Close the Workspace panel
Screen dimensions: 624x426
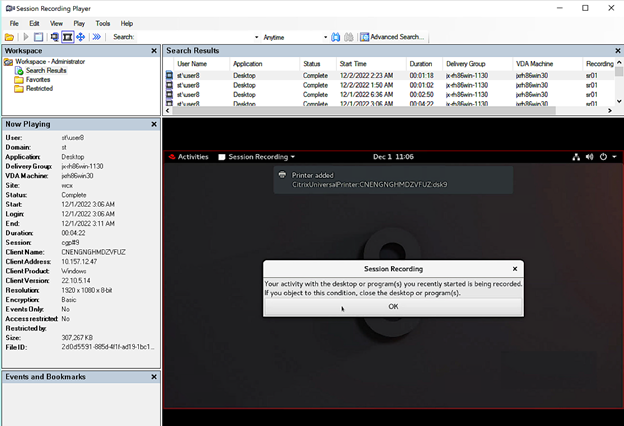coord(153,50)
